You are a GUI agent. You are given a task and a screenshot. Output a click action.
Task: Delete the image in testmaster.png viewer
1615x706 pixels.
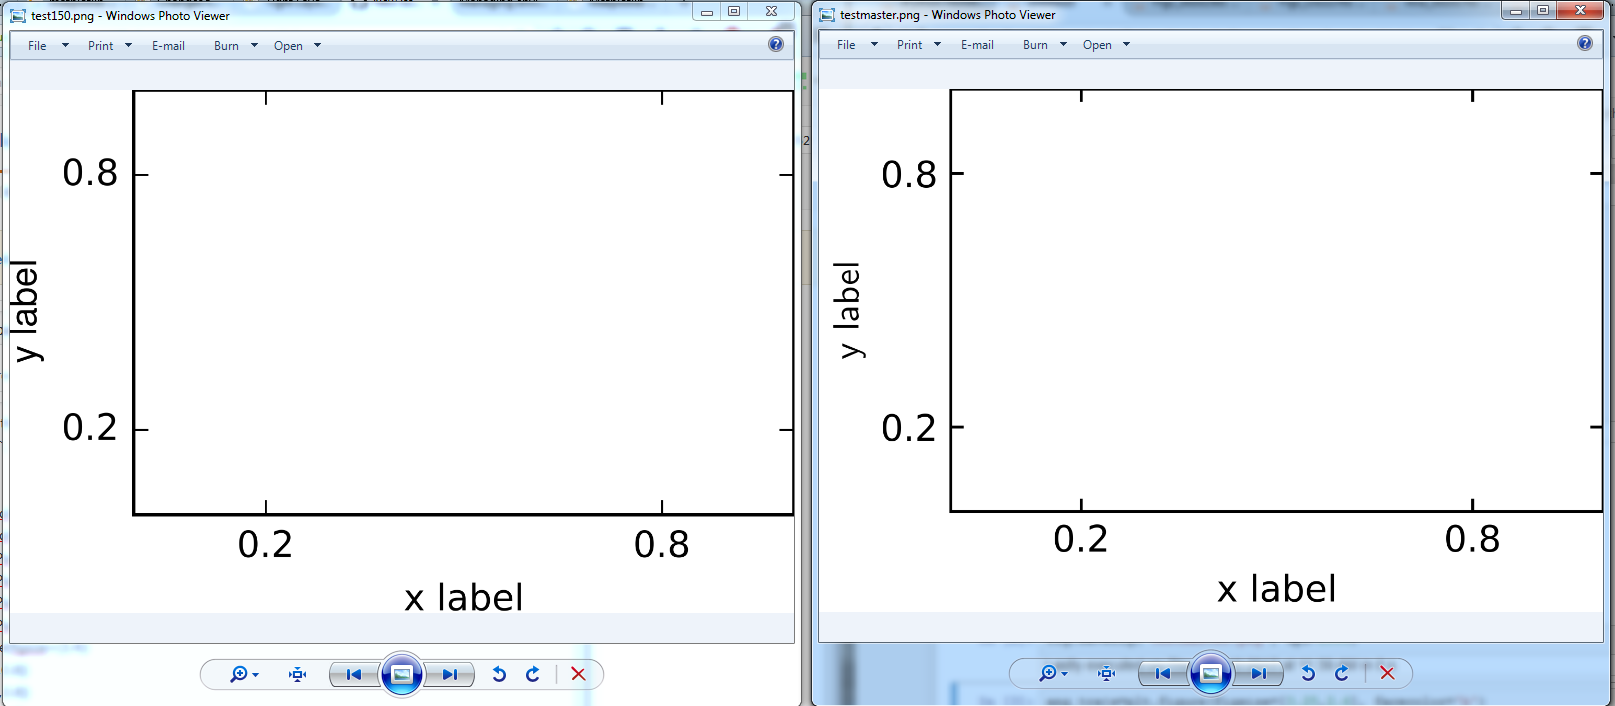tap(1387, 673)
